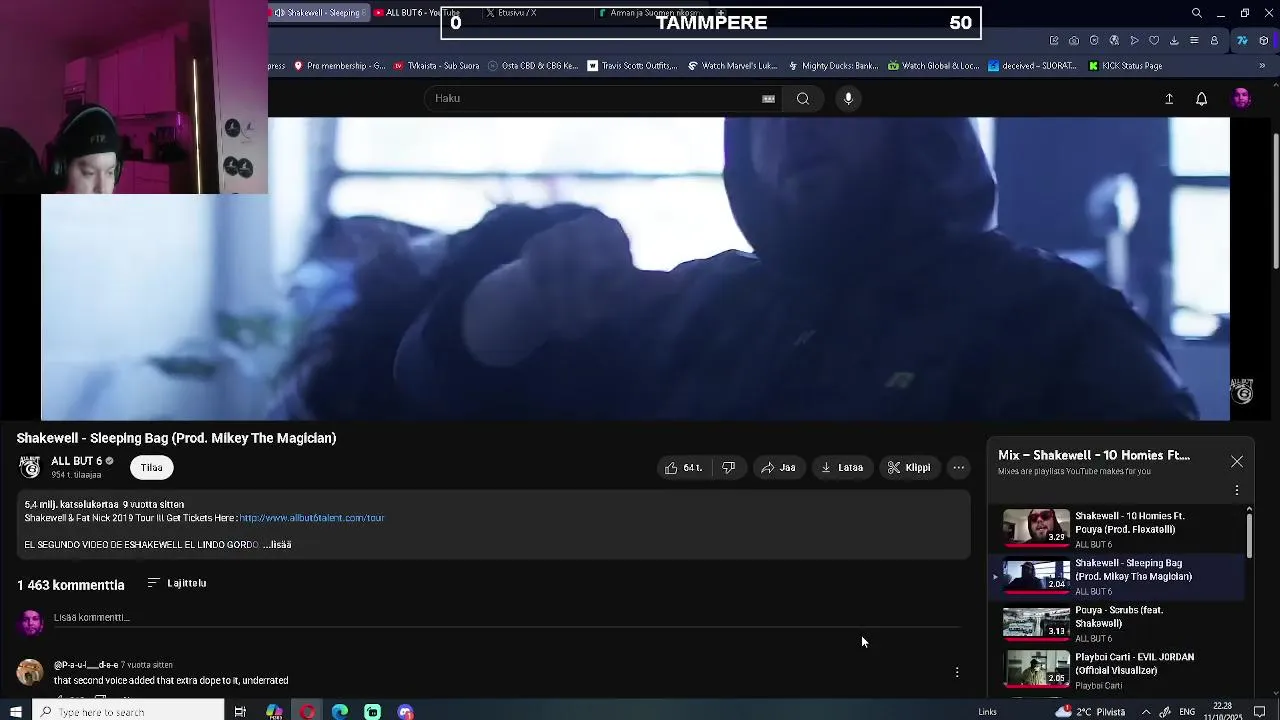Create a clip with Klippi button
The height and width of the screenshot is (720, 1280).
[909, 467]
